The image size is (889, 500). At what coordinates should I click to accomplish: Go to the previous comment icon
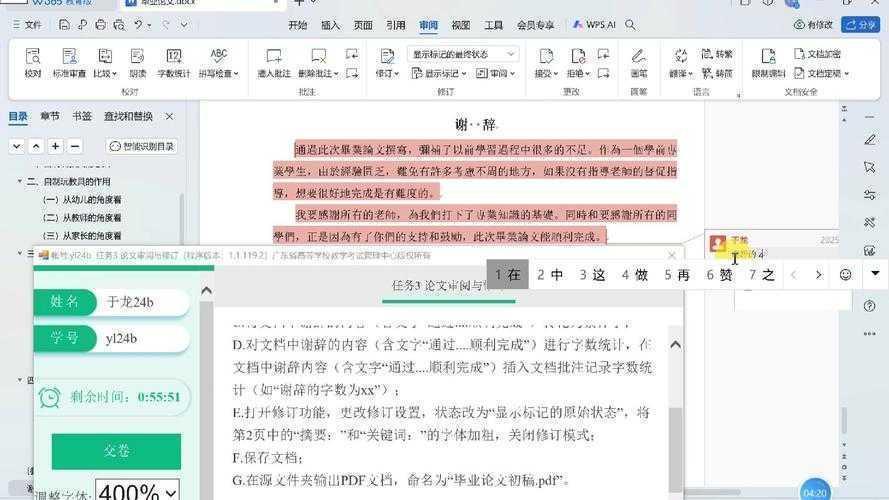352,54
